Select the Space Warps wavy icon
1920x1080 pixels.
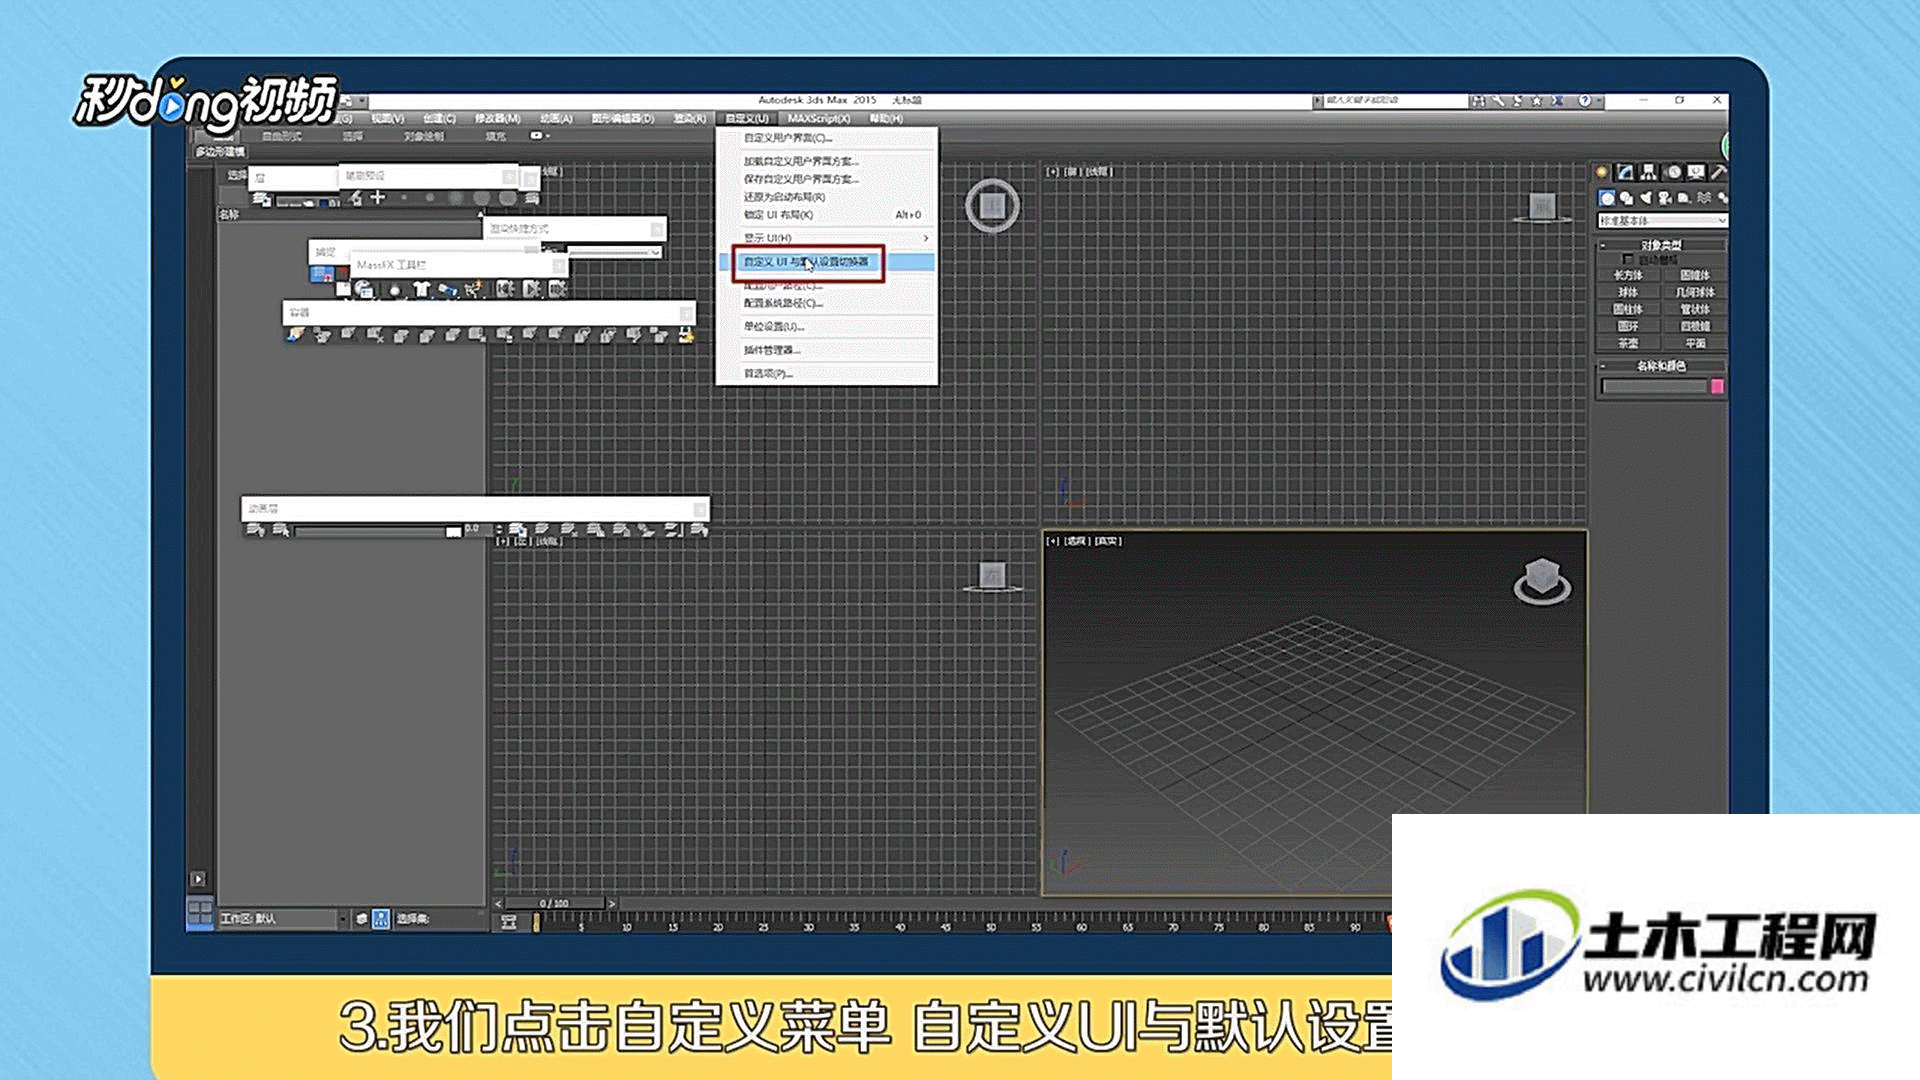pos(1704,198)
